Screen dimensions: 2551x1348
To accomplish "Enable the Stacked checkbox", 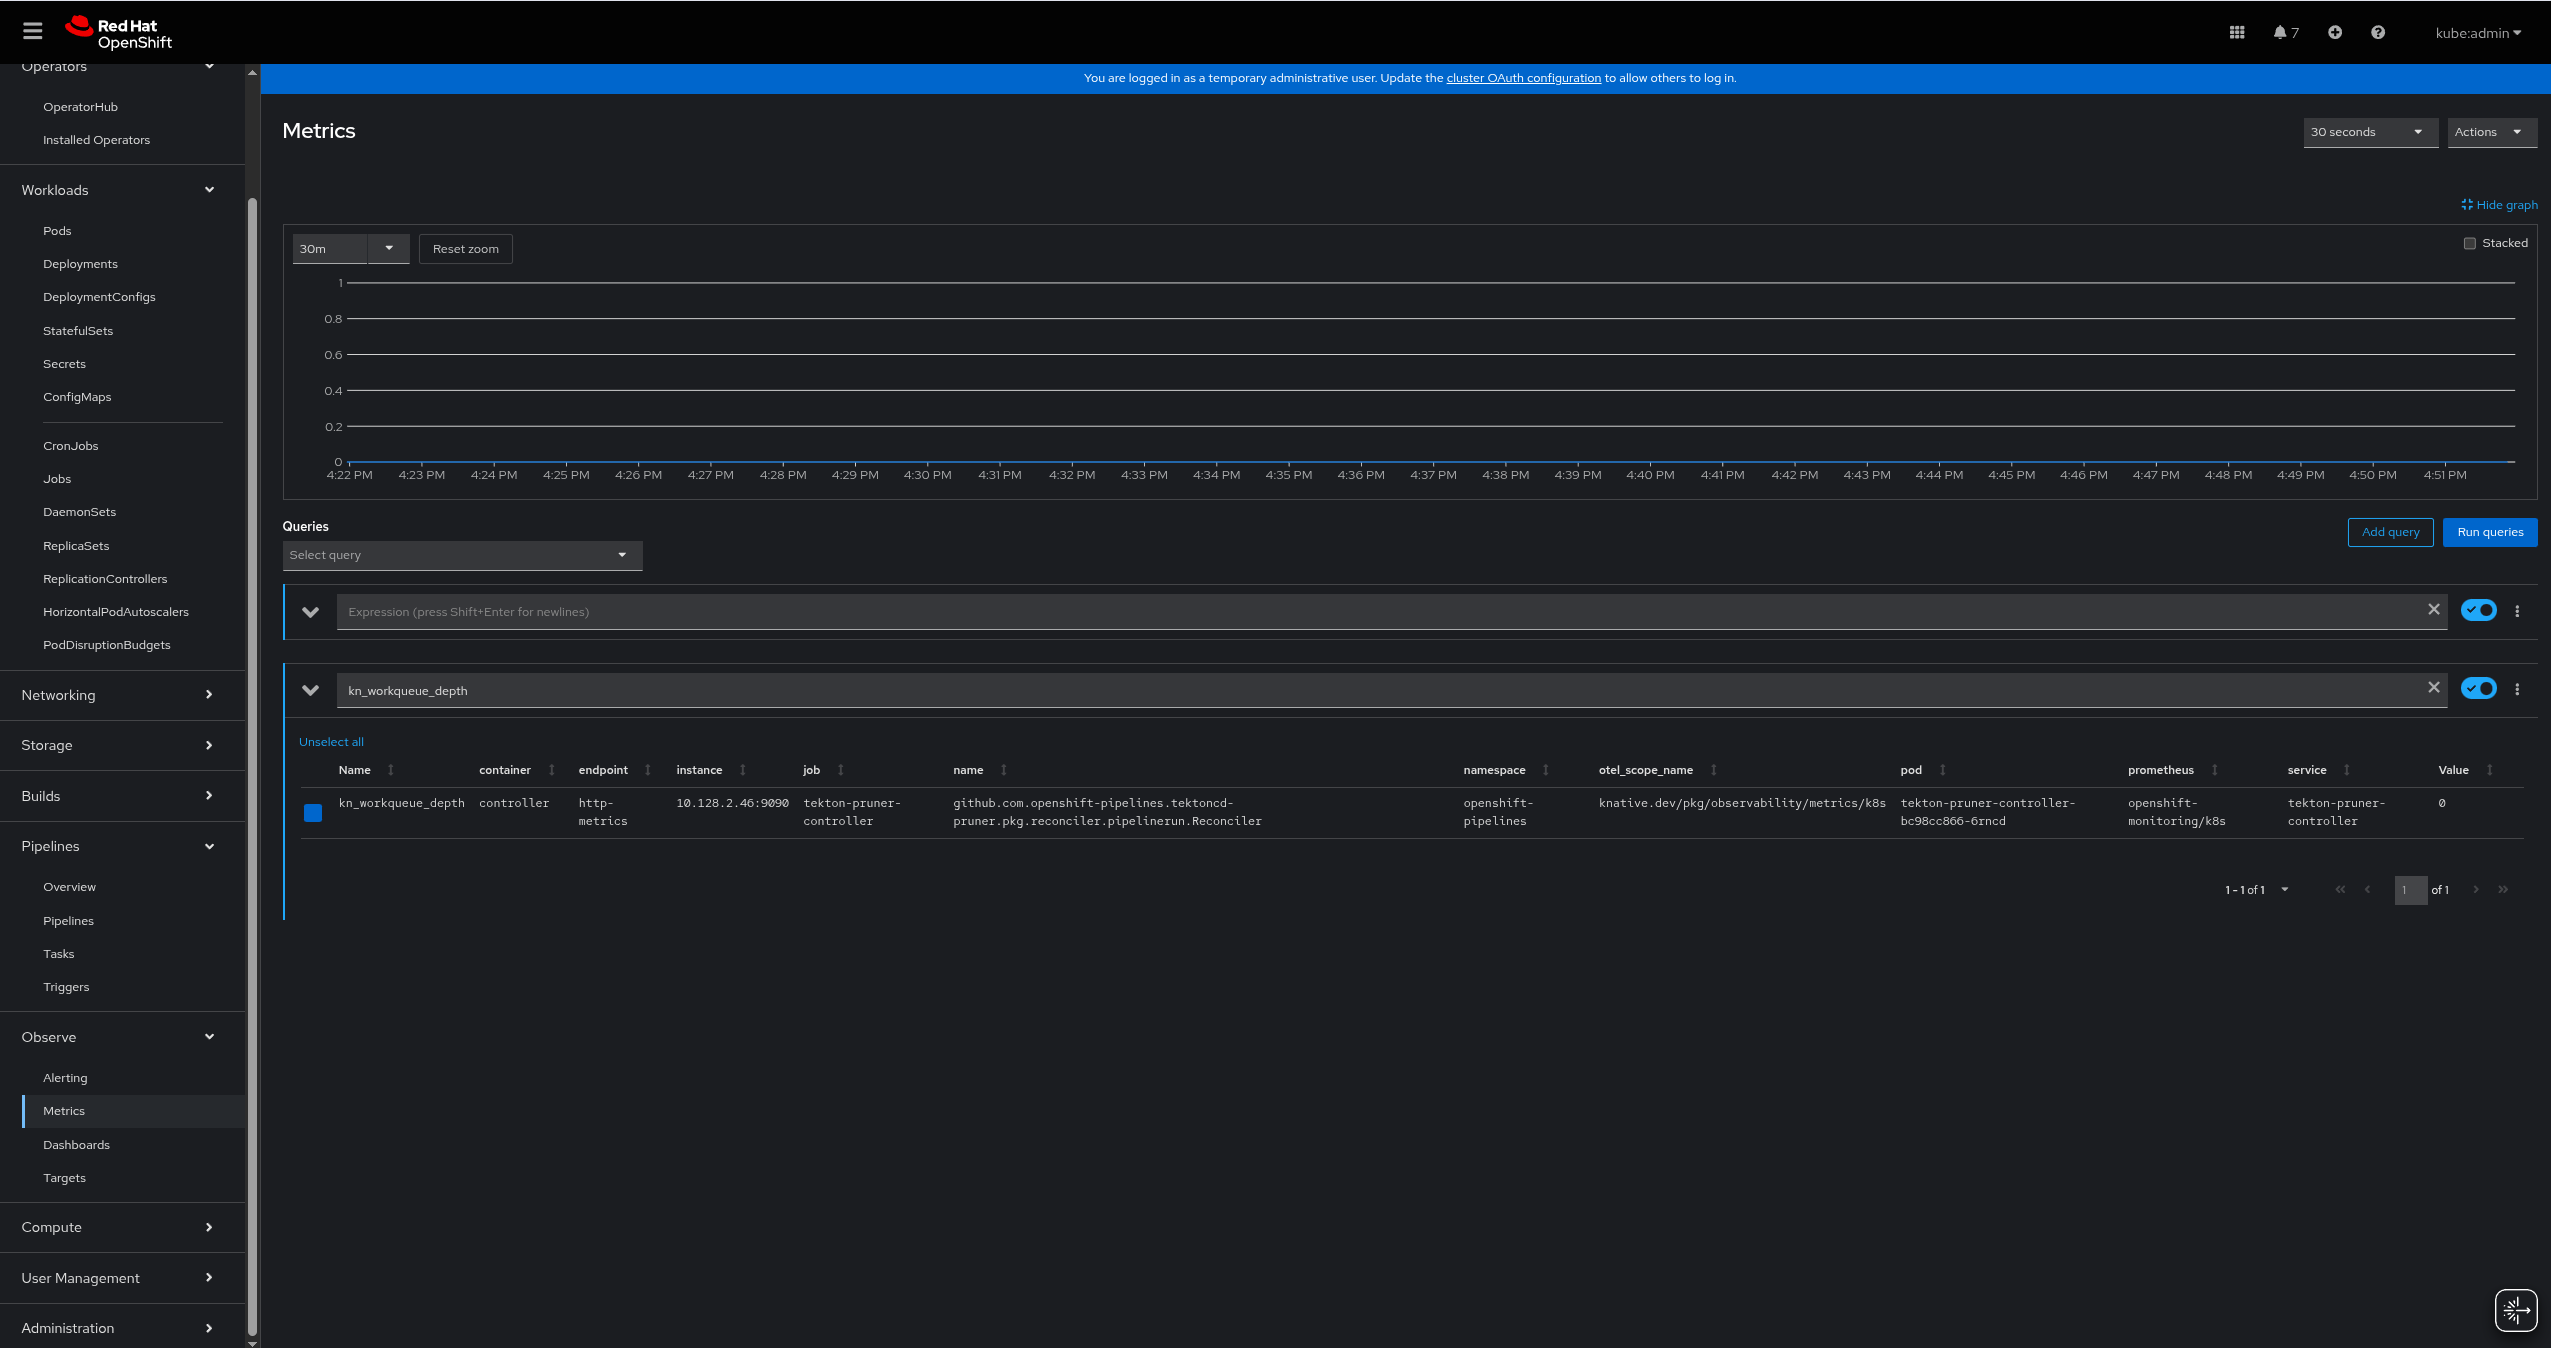I will pos(2469,243).
